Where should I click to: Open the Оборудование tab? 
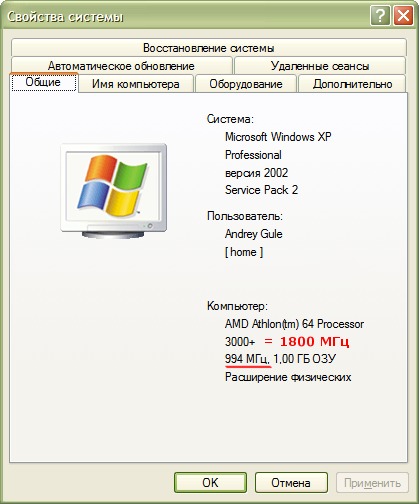(x=246, y=84)
